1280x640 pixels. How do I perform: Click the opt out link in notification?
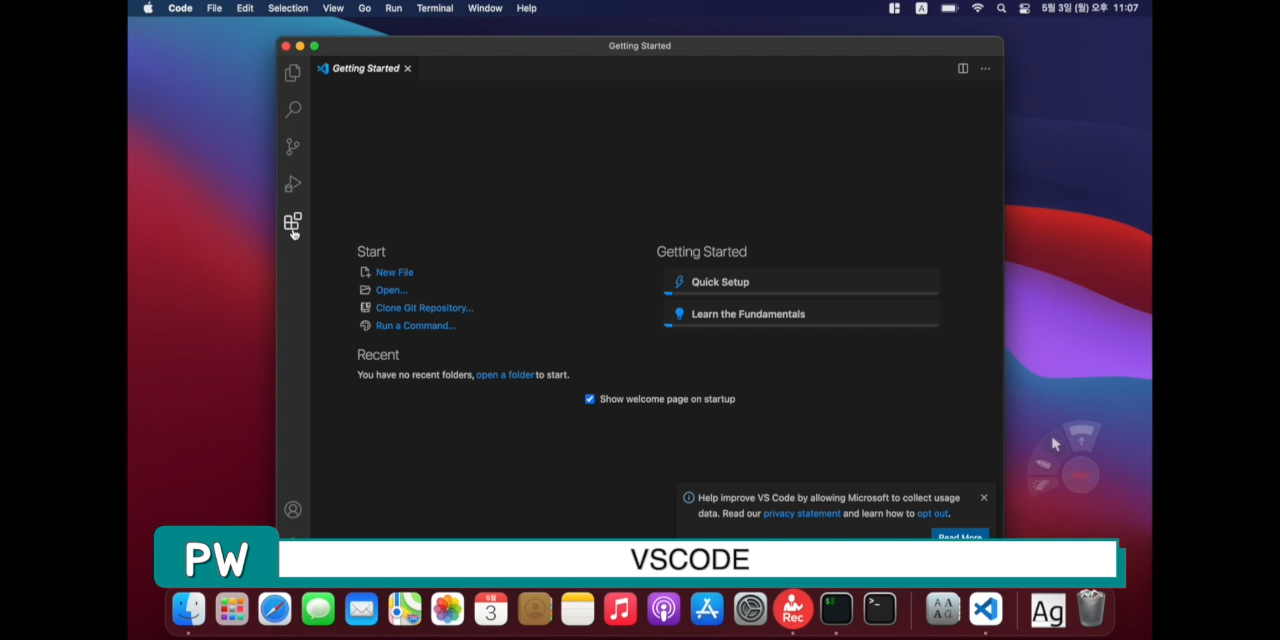point(932,514)
